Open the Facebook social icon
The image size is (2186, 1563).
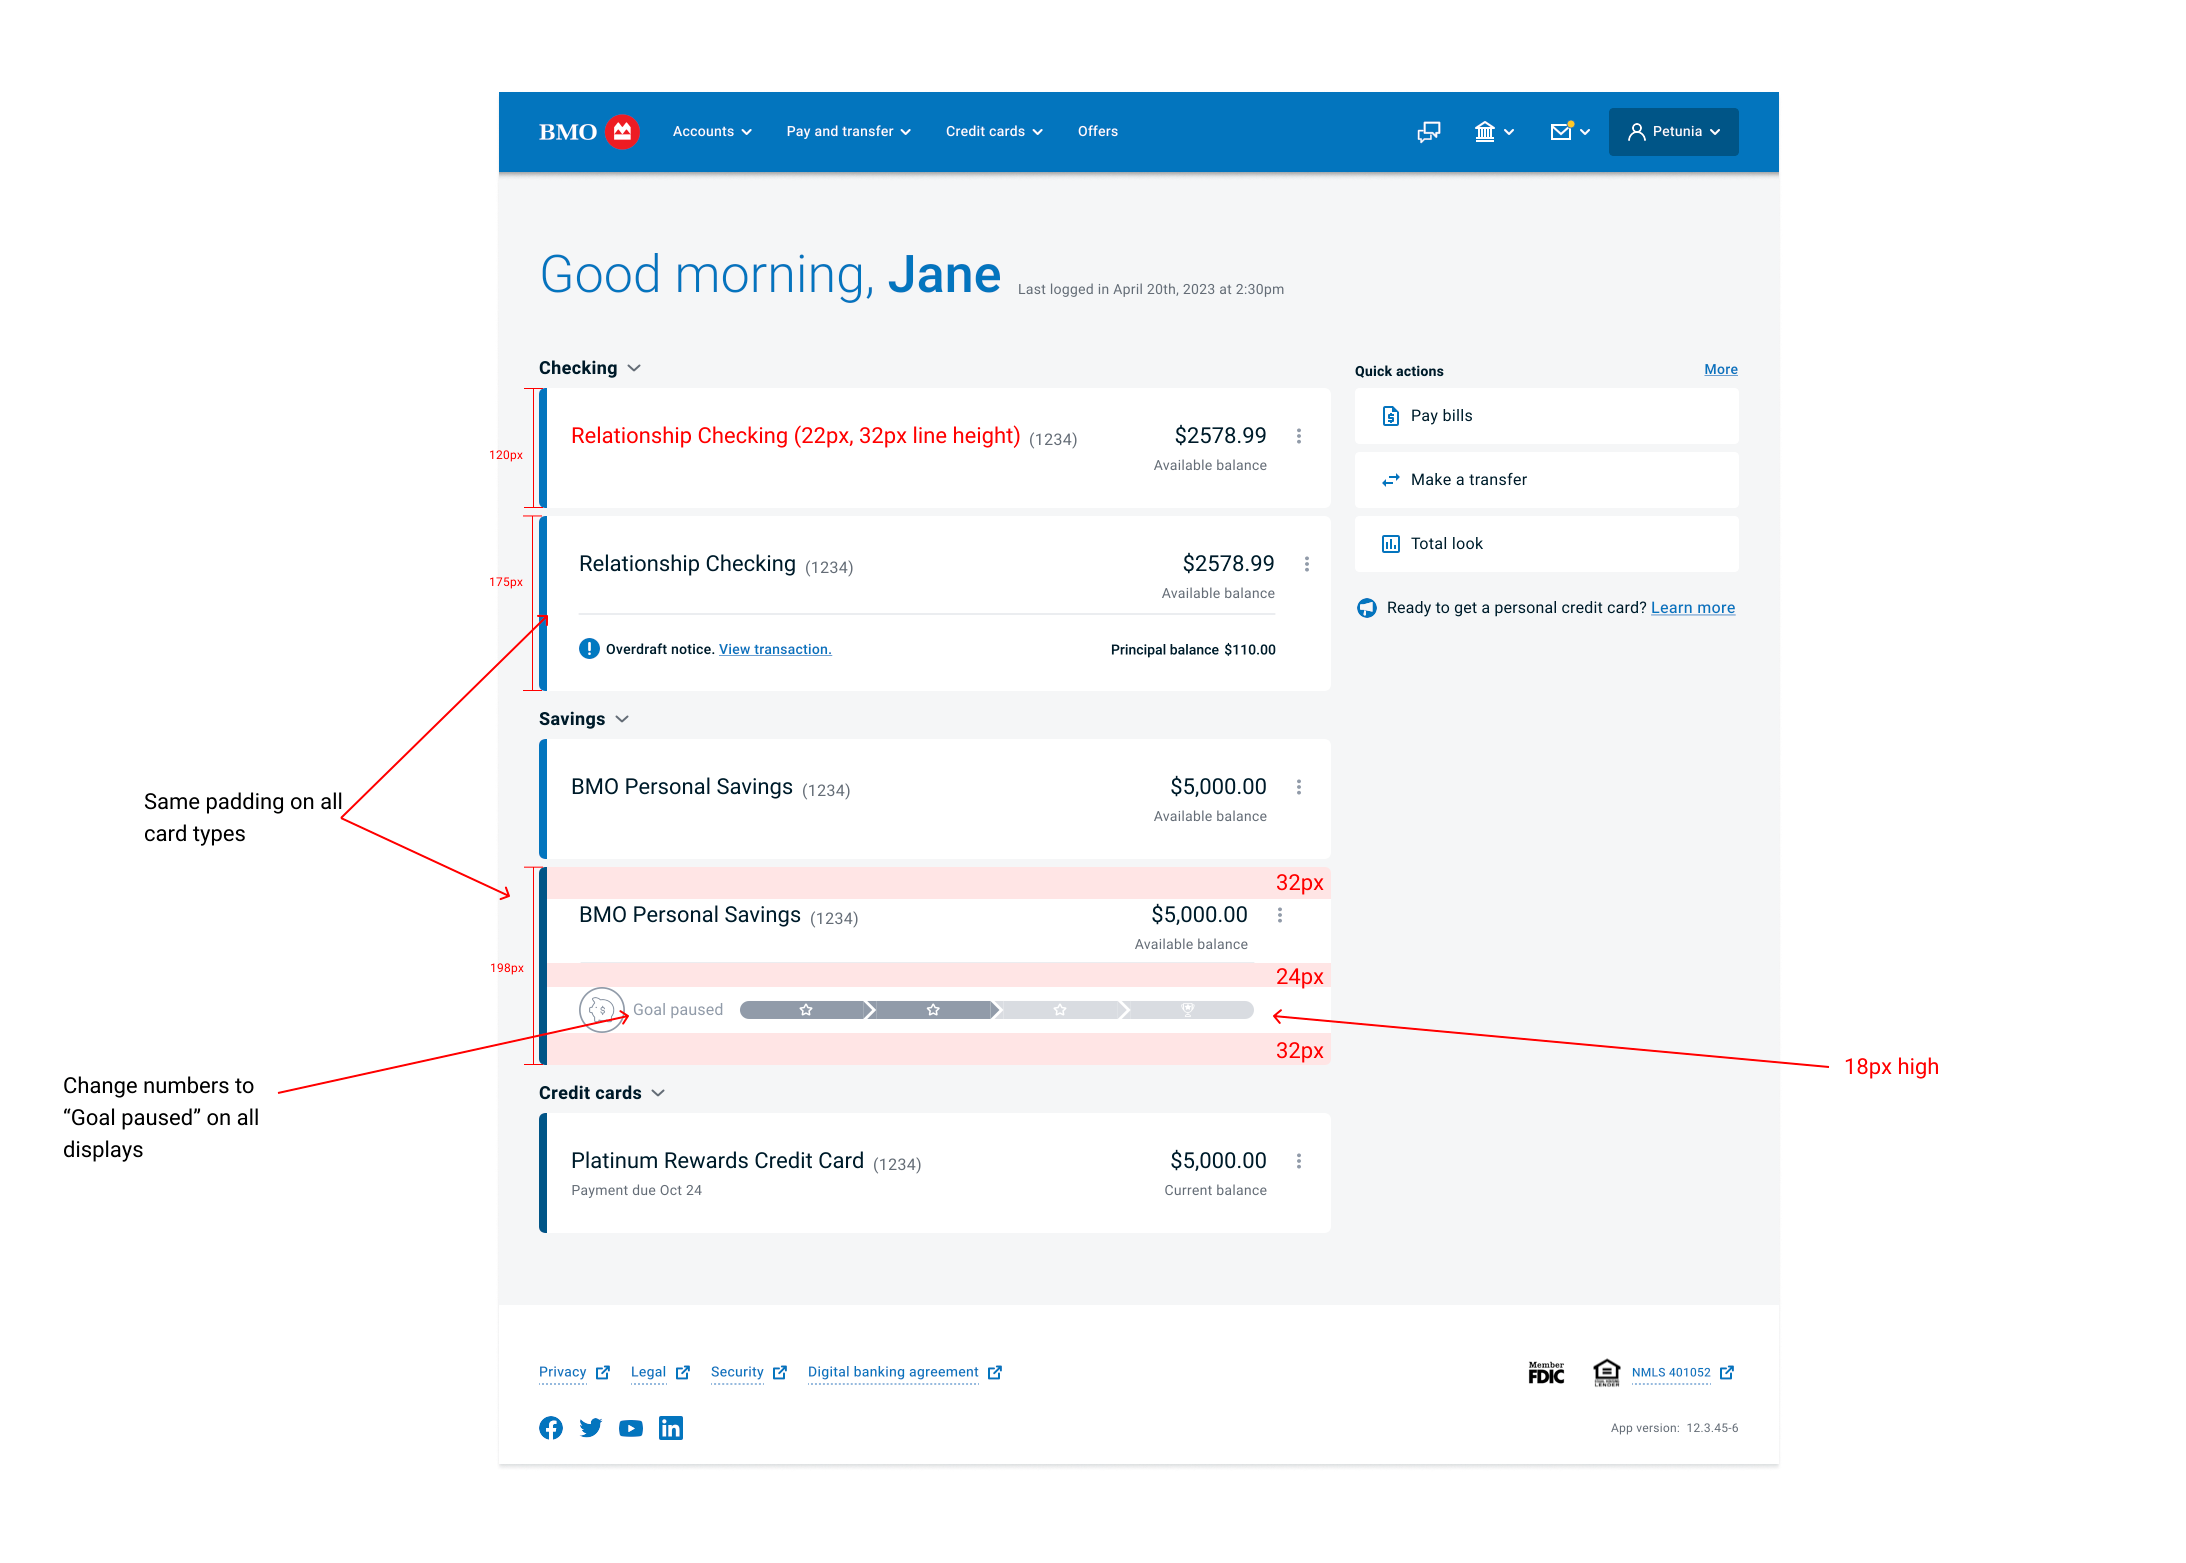coord(551,1428)
